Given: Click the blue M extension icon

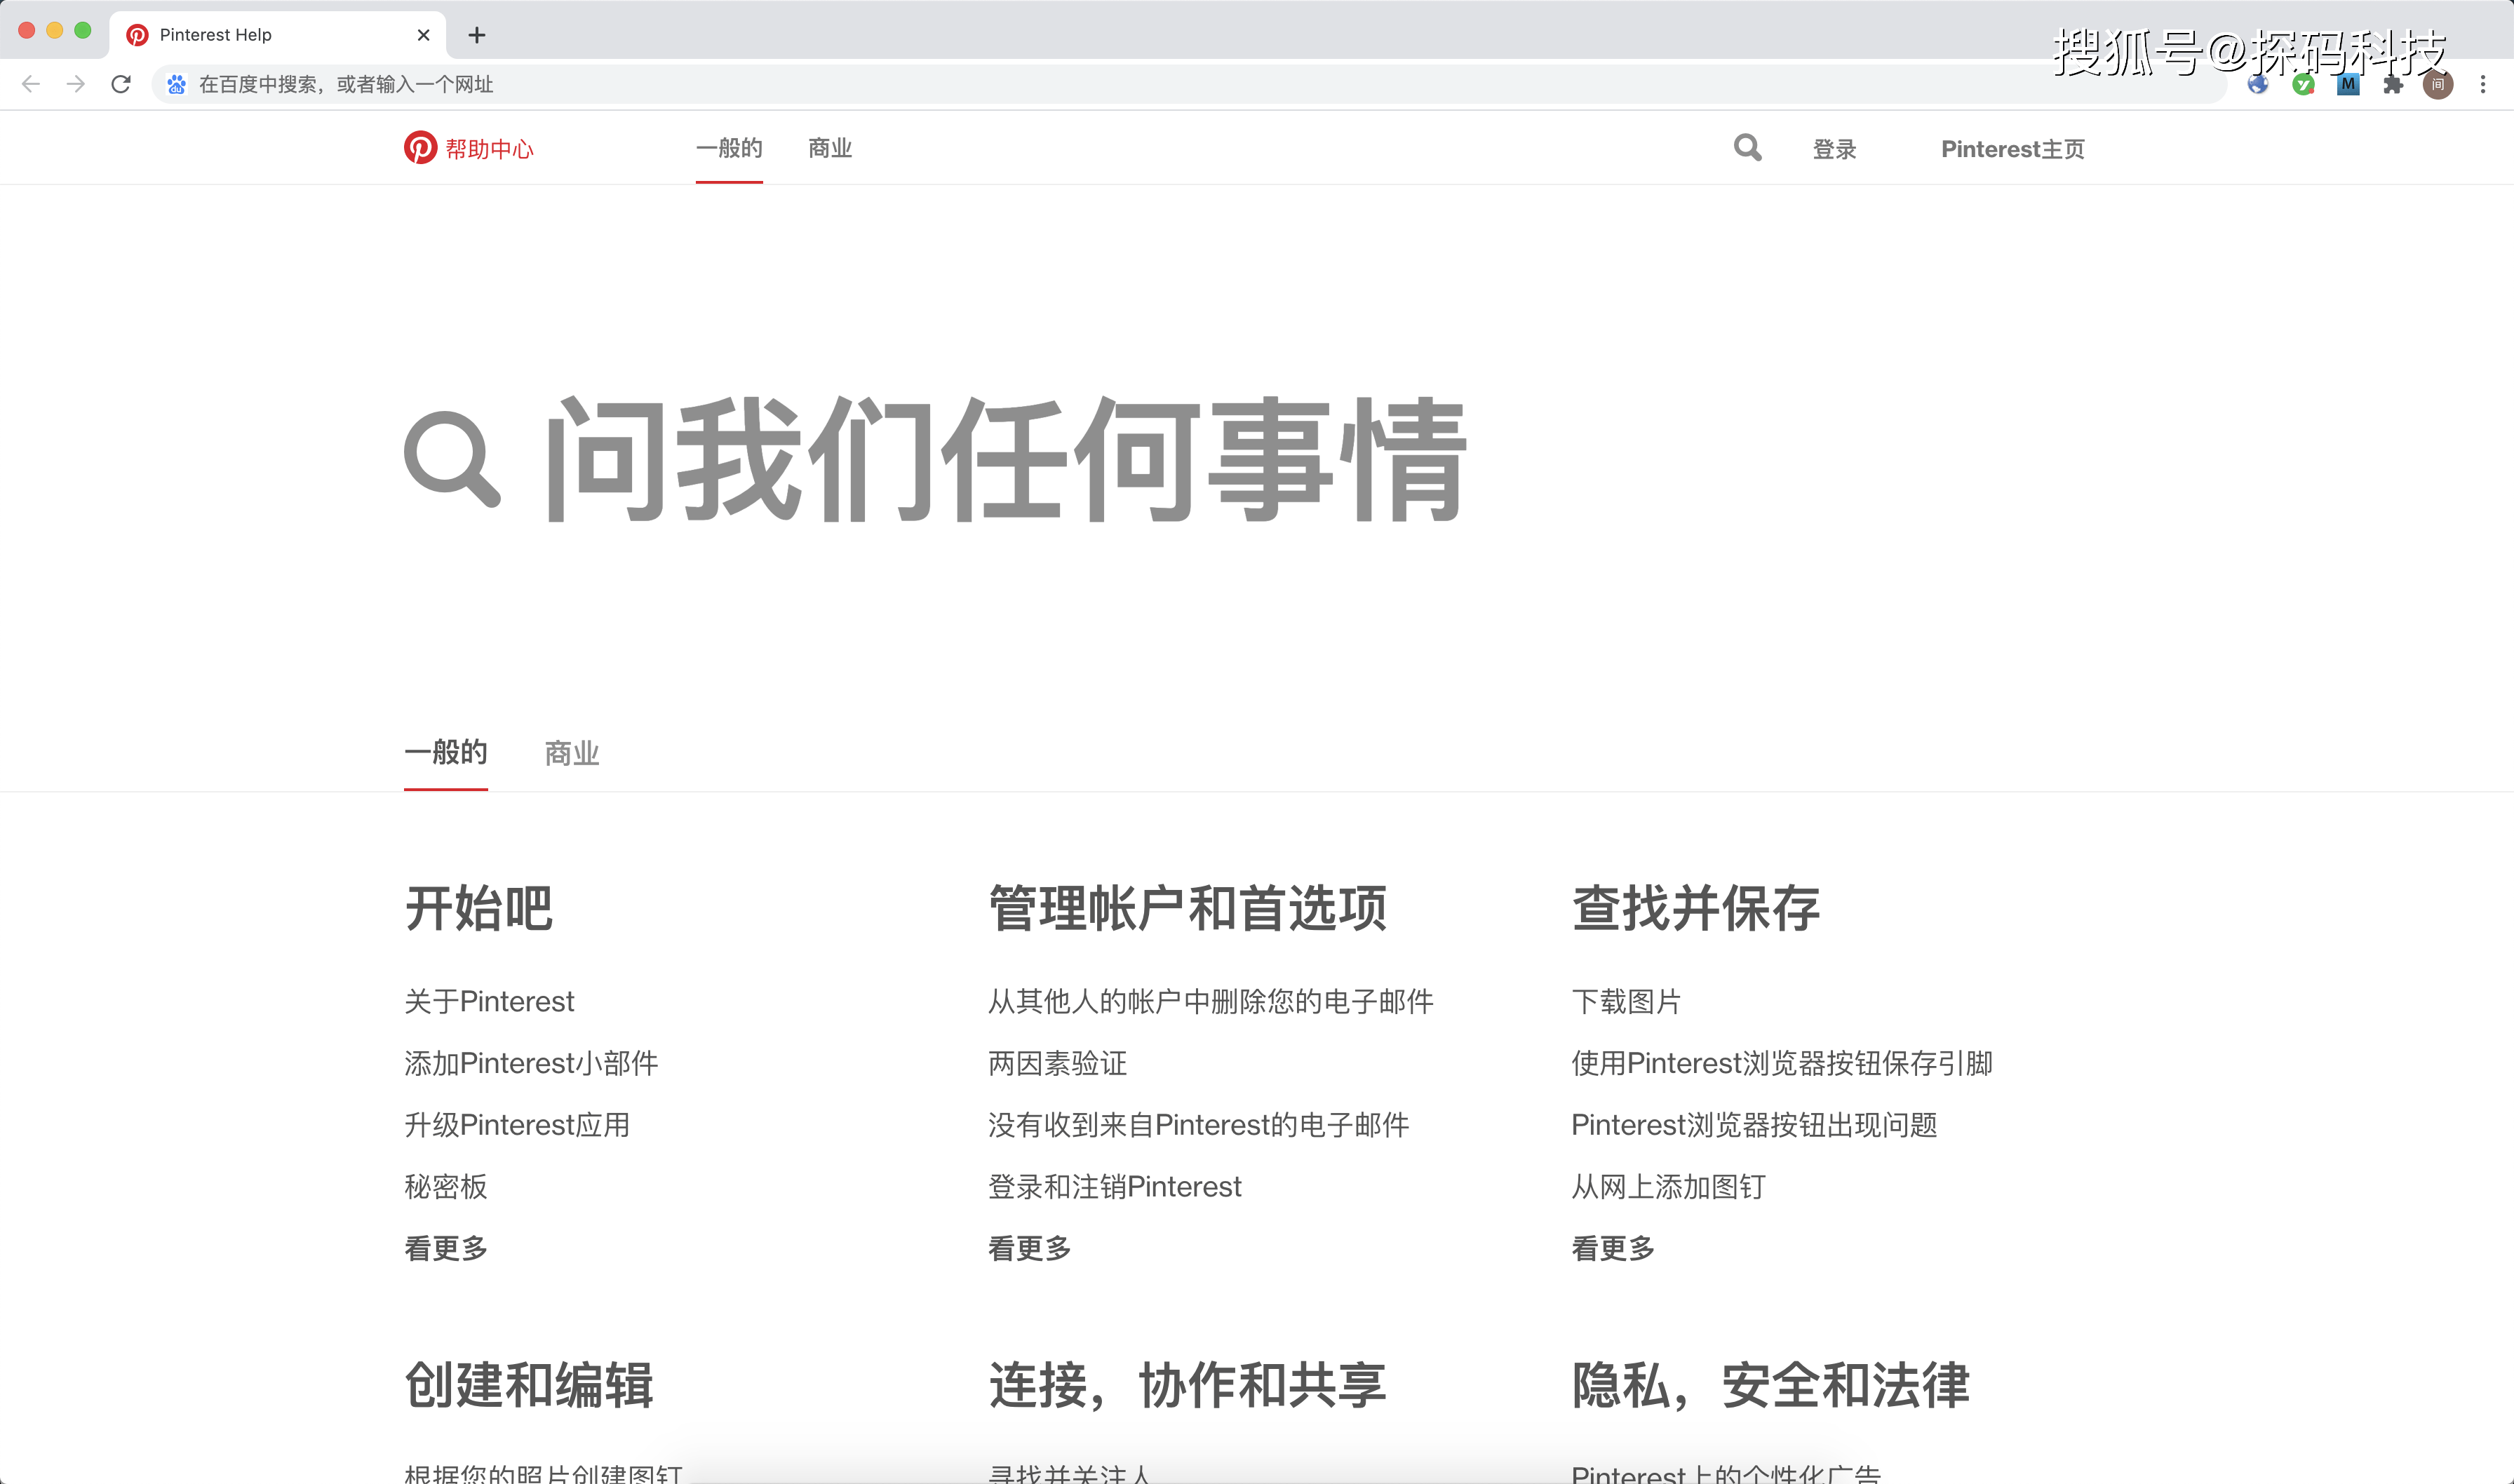Looking at the screenshot, I should point(2348,84).
